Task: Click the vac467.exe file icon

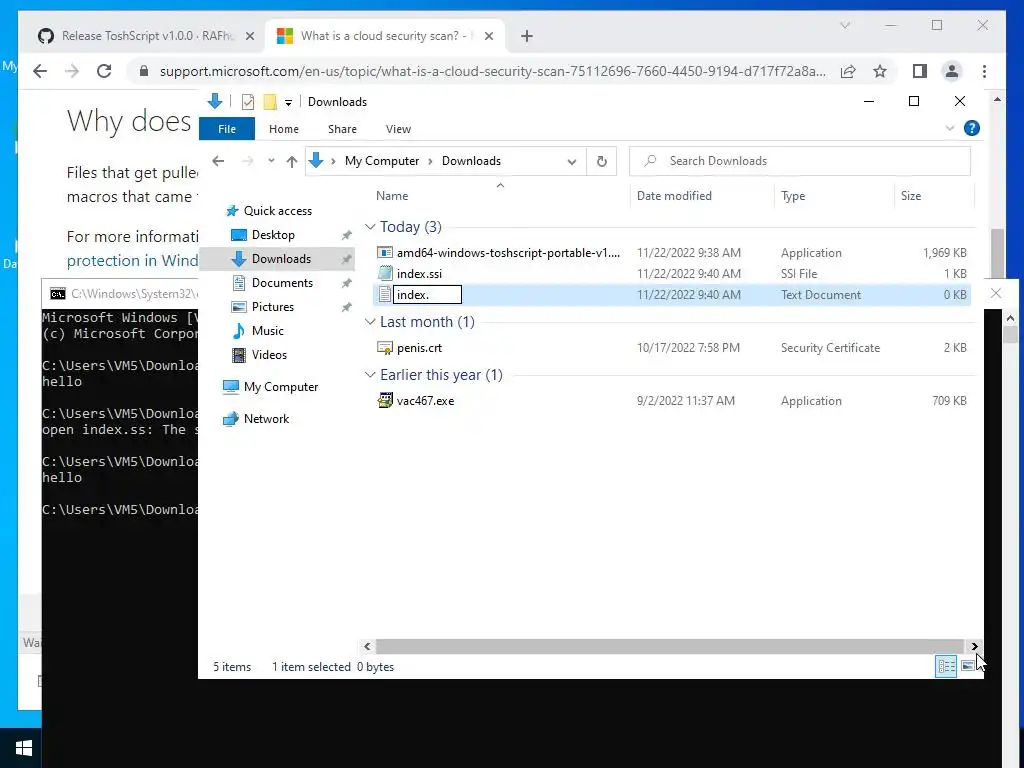Action: click(385, 401)
